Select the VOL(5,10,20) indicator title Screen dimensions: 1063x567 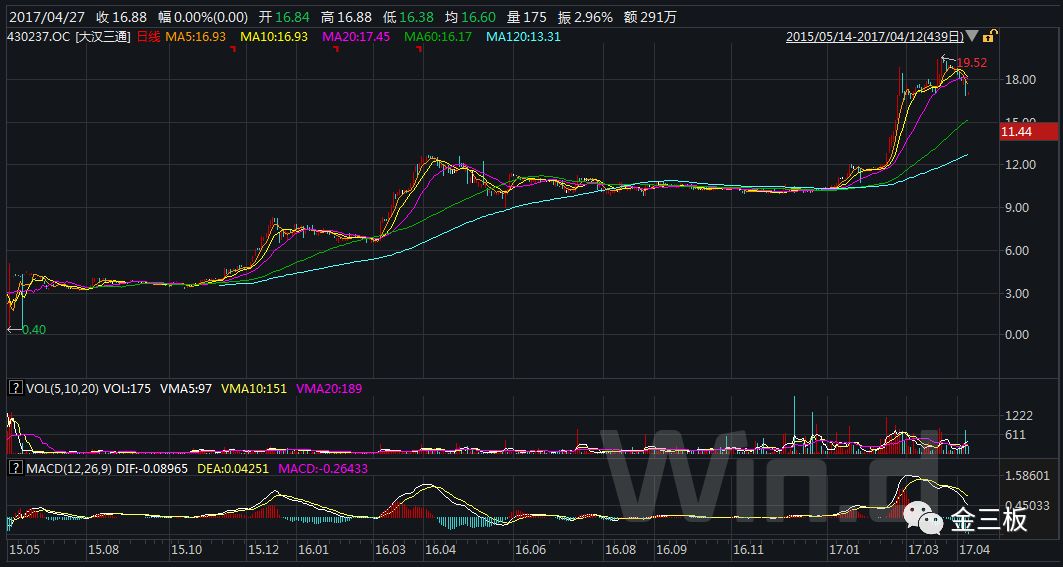62,386
